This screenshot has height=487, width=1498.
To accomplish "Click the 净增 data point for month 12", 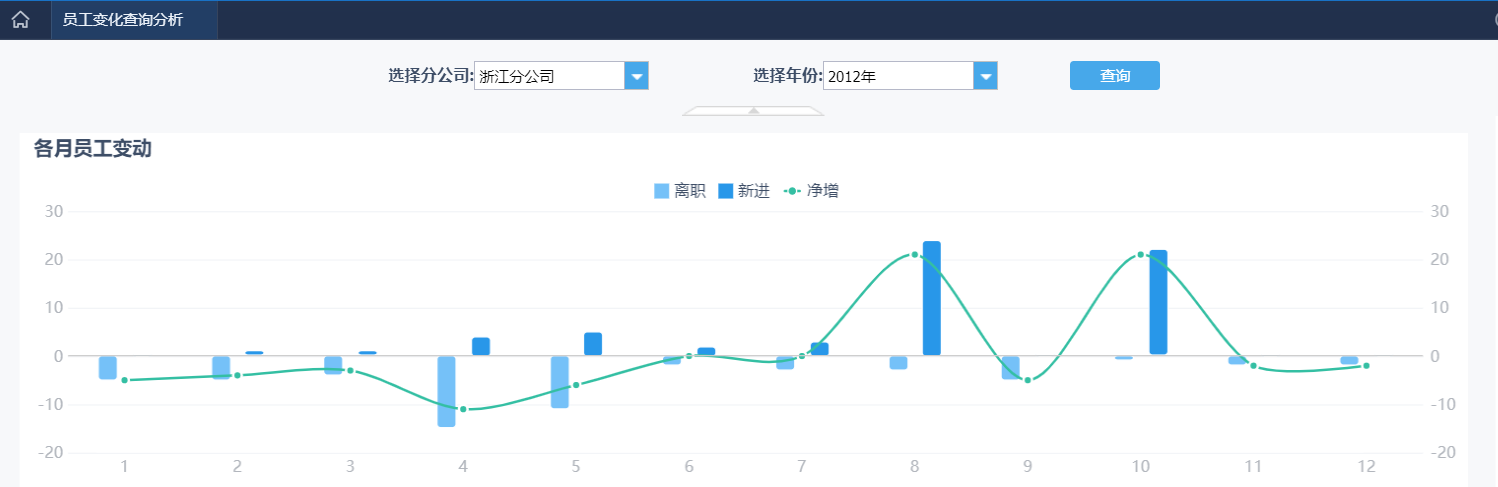I will (1366, 366).
